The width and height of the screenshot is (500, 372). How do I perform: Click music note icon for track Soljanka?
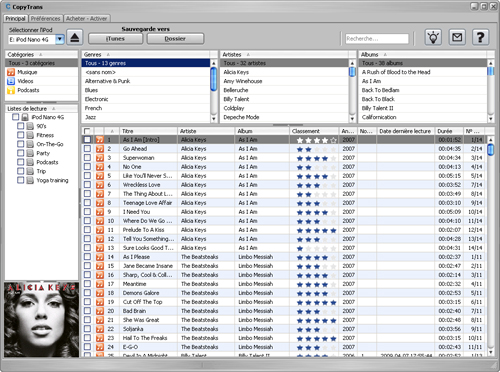pyautogui.click(x=100, y=329)
